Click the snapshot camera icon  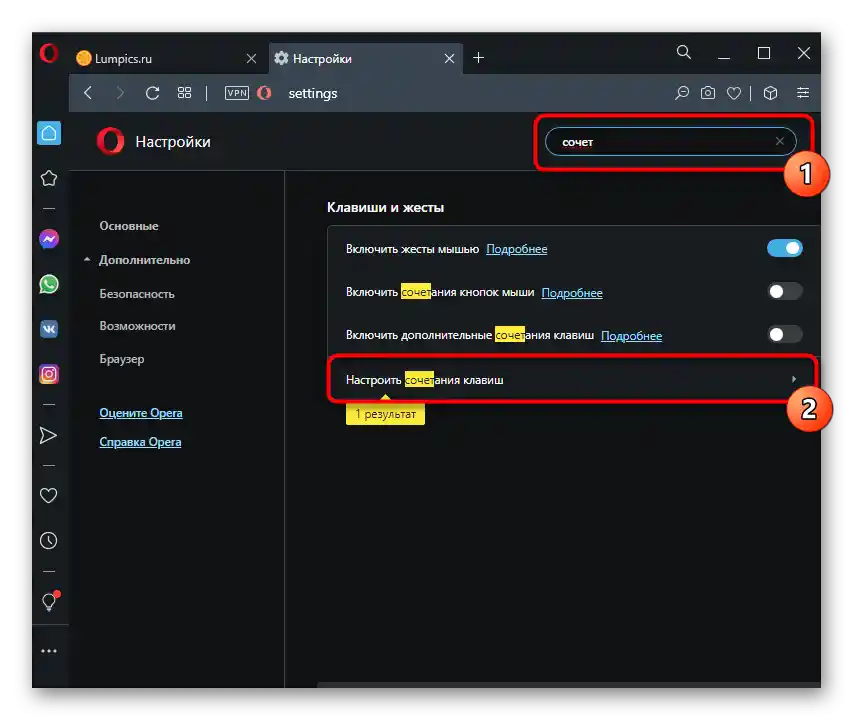708,93
